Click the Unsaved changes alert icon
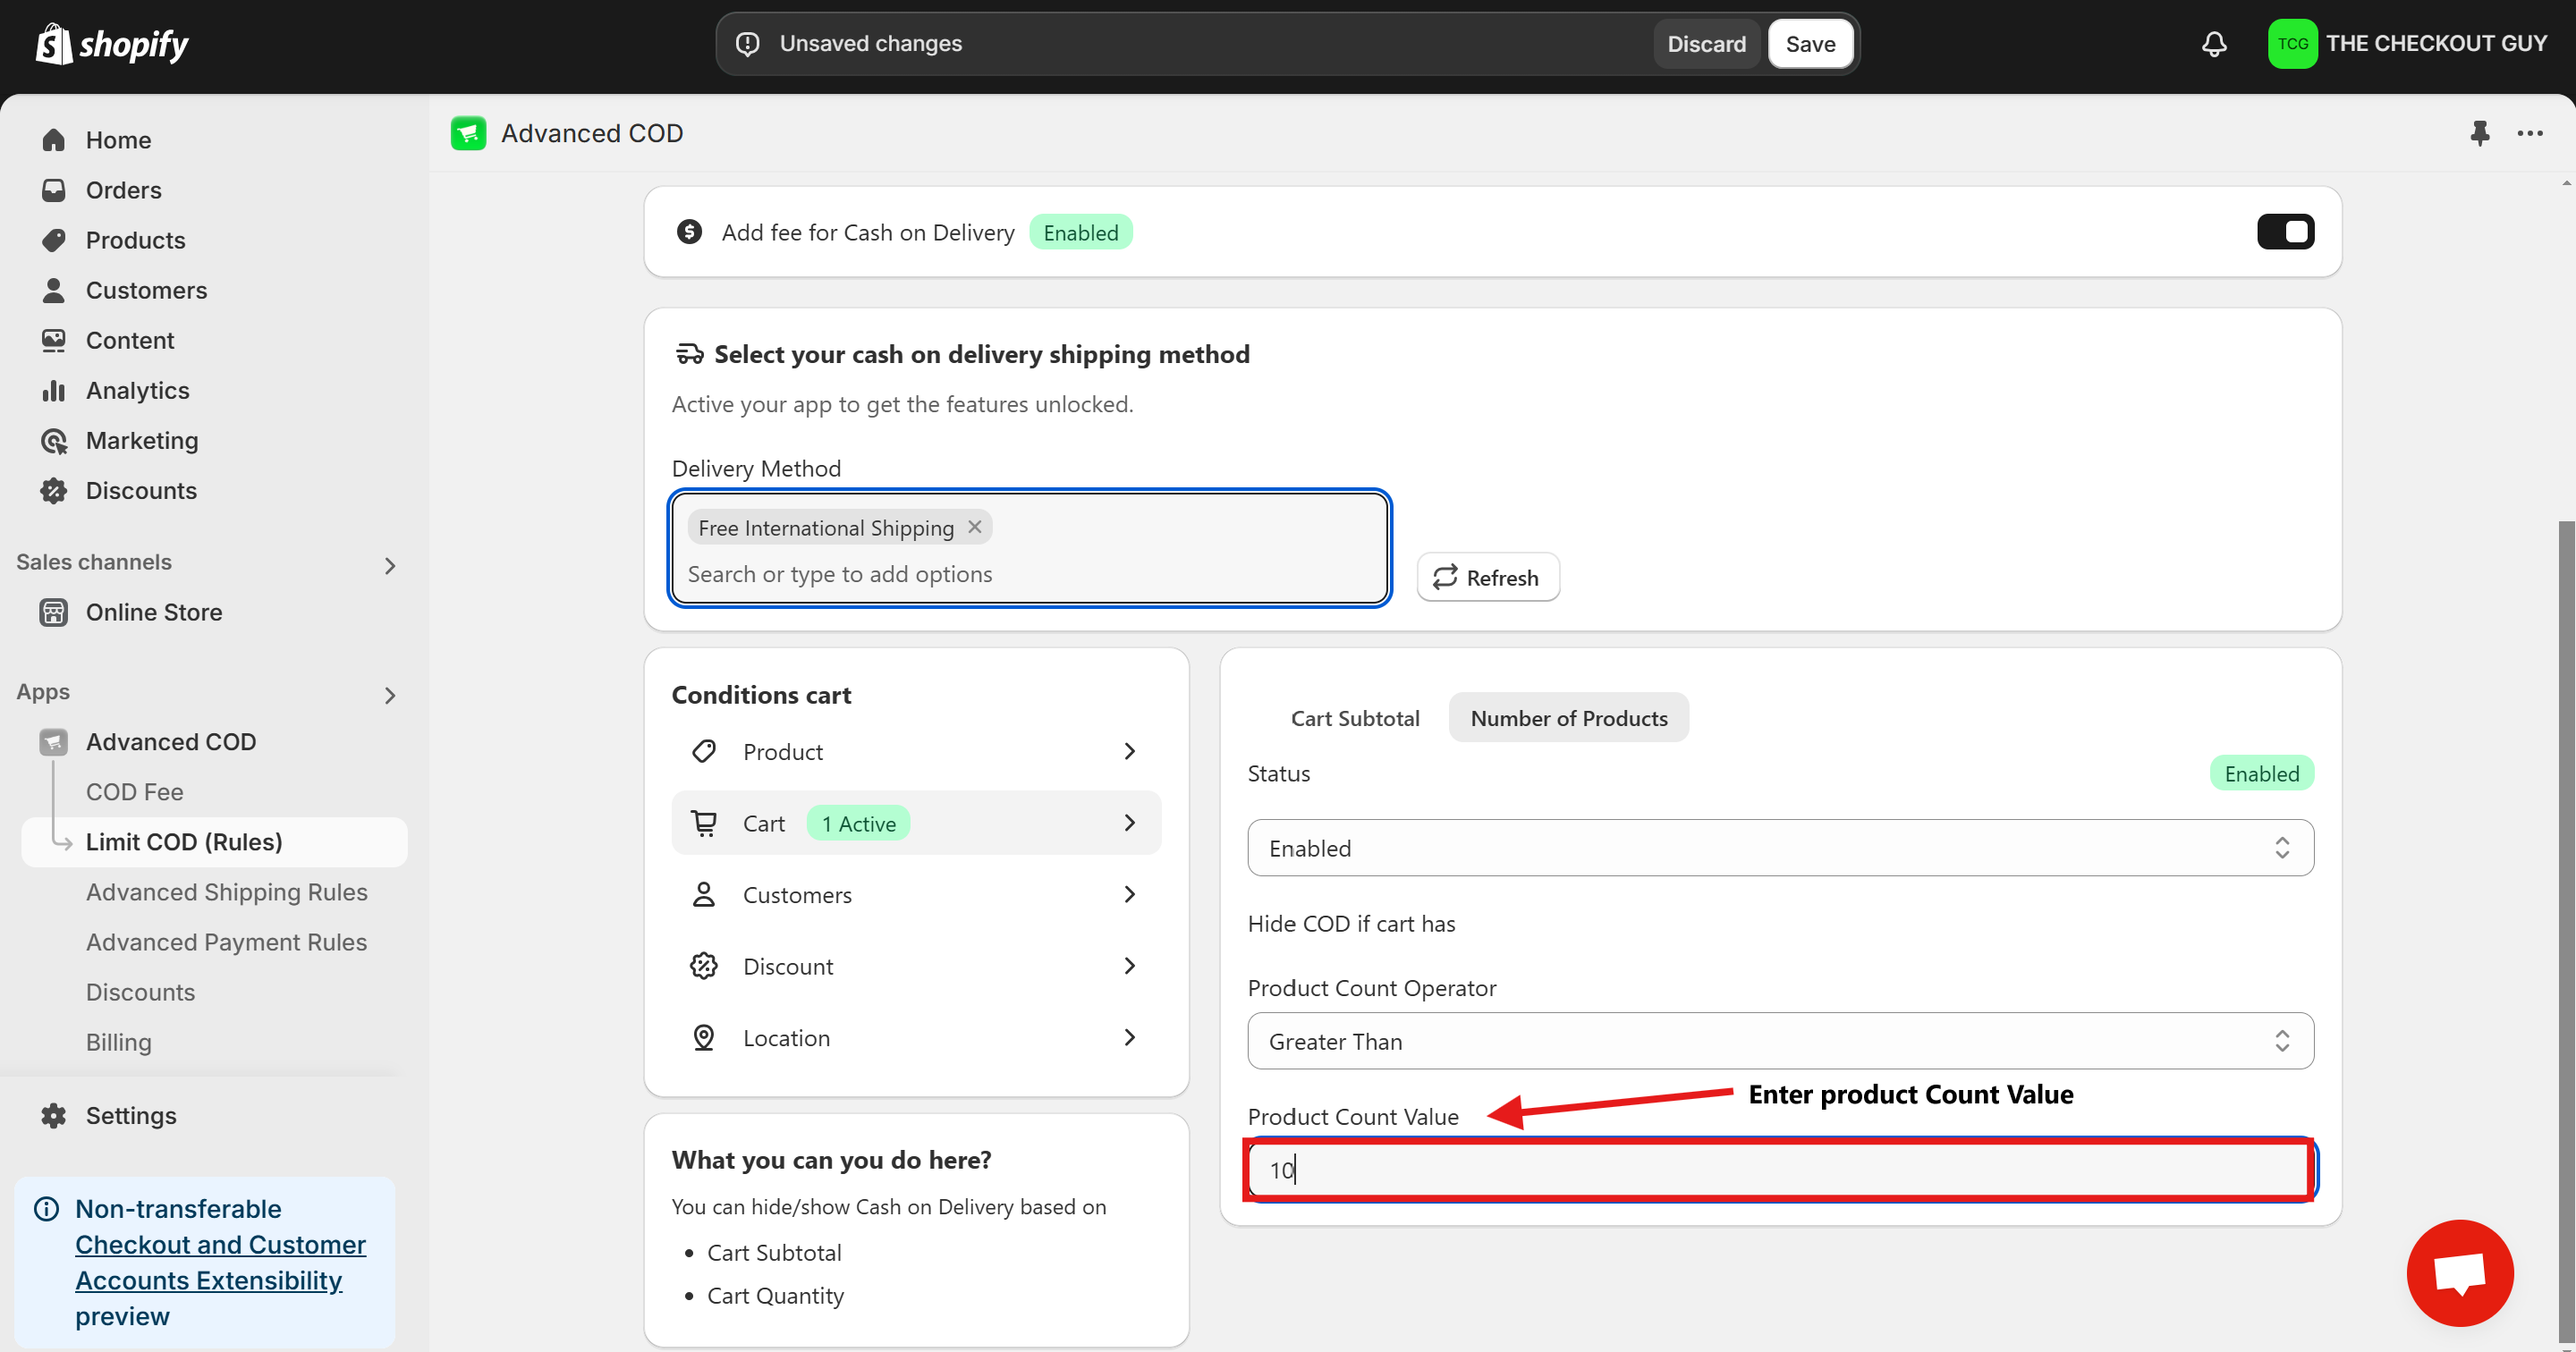Viewport: 2576px width, 1352px height. click(747, 44)
